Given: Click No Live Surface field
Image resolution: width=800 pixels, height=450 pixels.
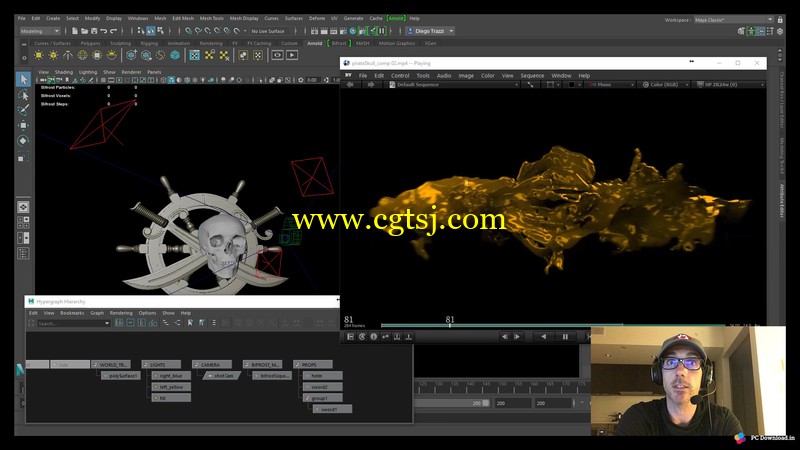Looking at the screenshot, I should coord(268,31).
